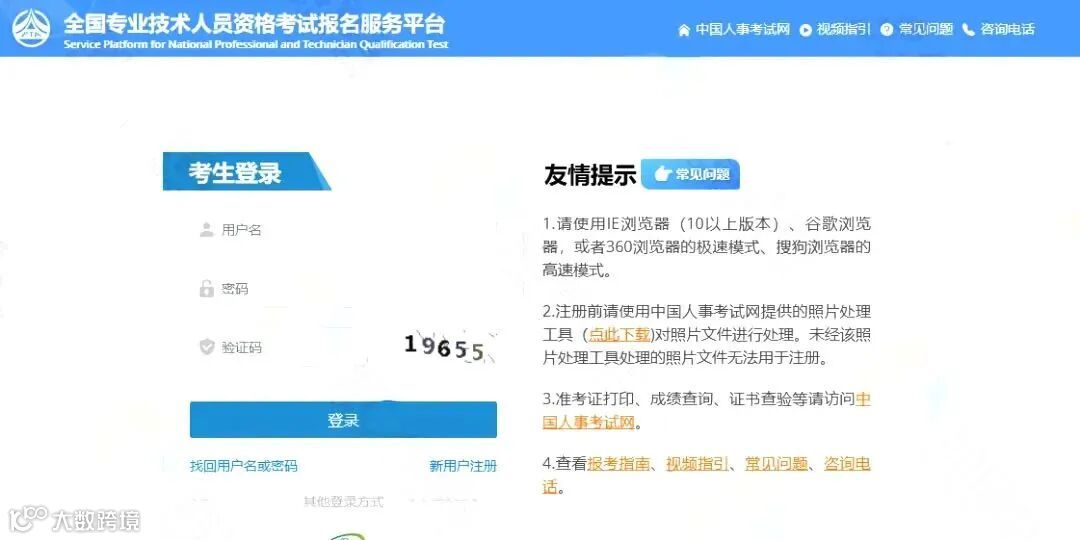
Task: Click the padlock icon in password field
Action: pyautogui.click(x=206, y=288)
